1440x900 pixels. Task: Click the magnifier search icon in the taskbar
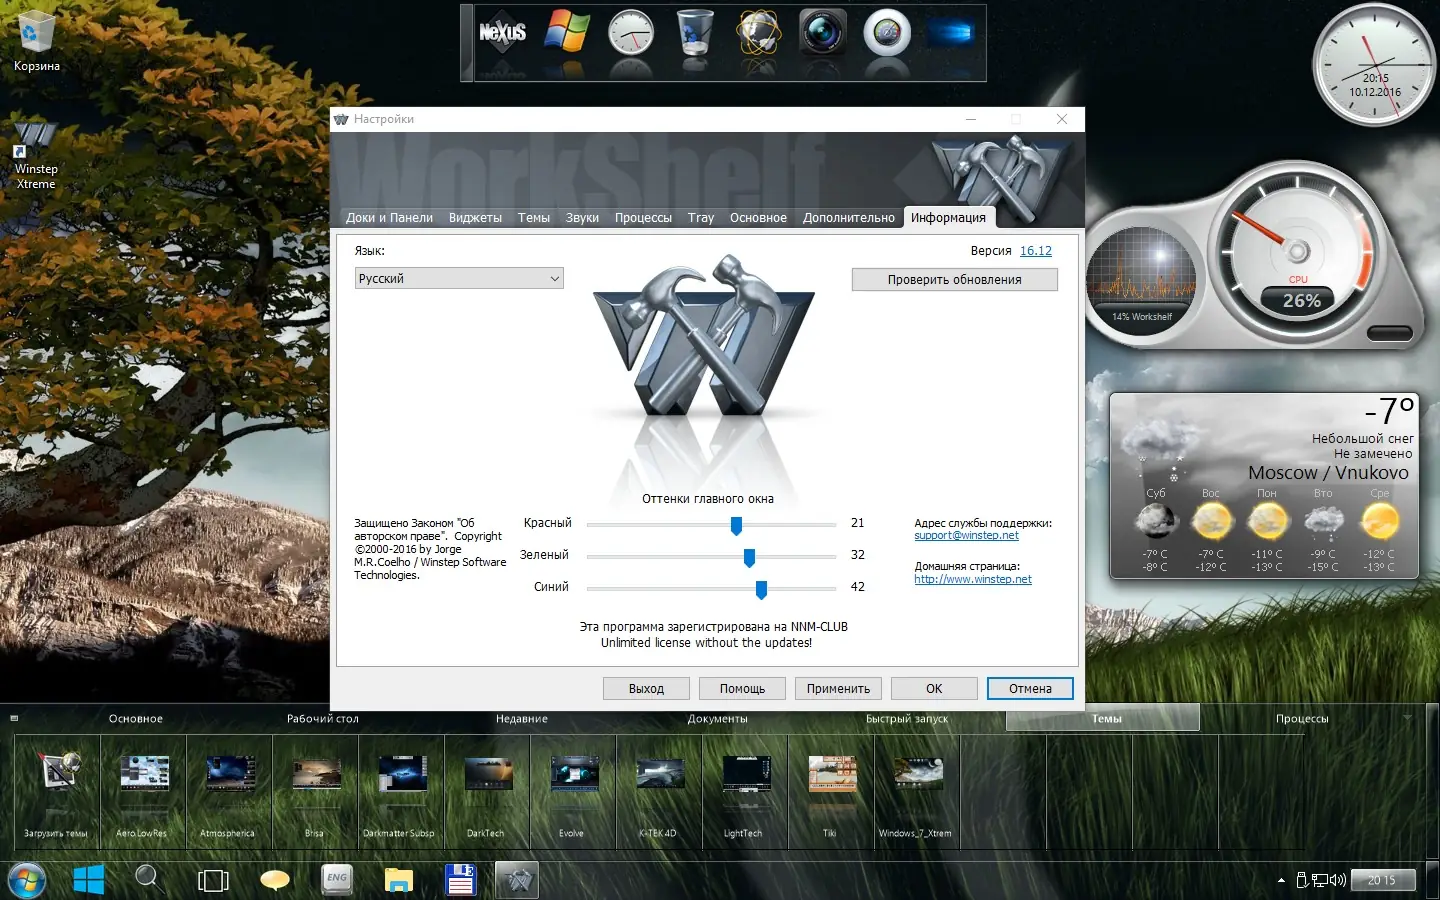(147, 877)
